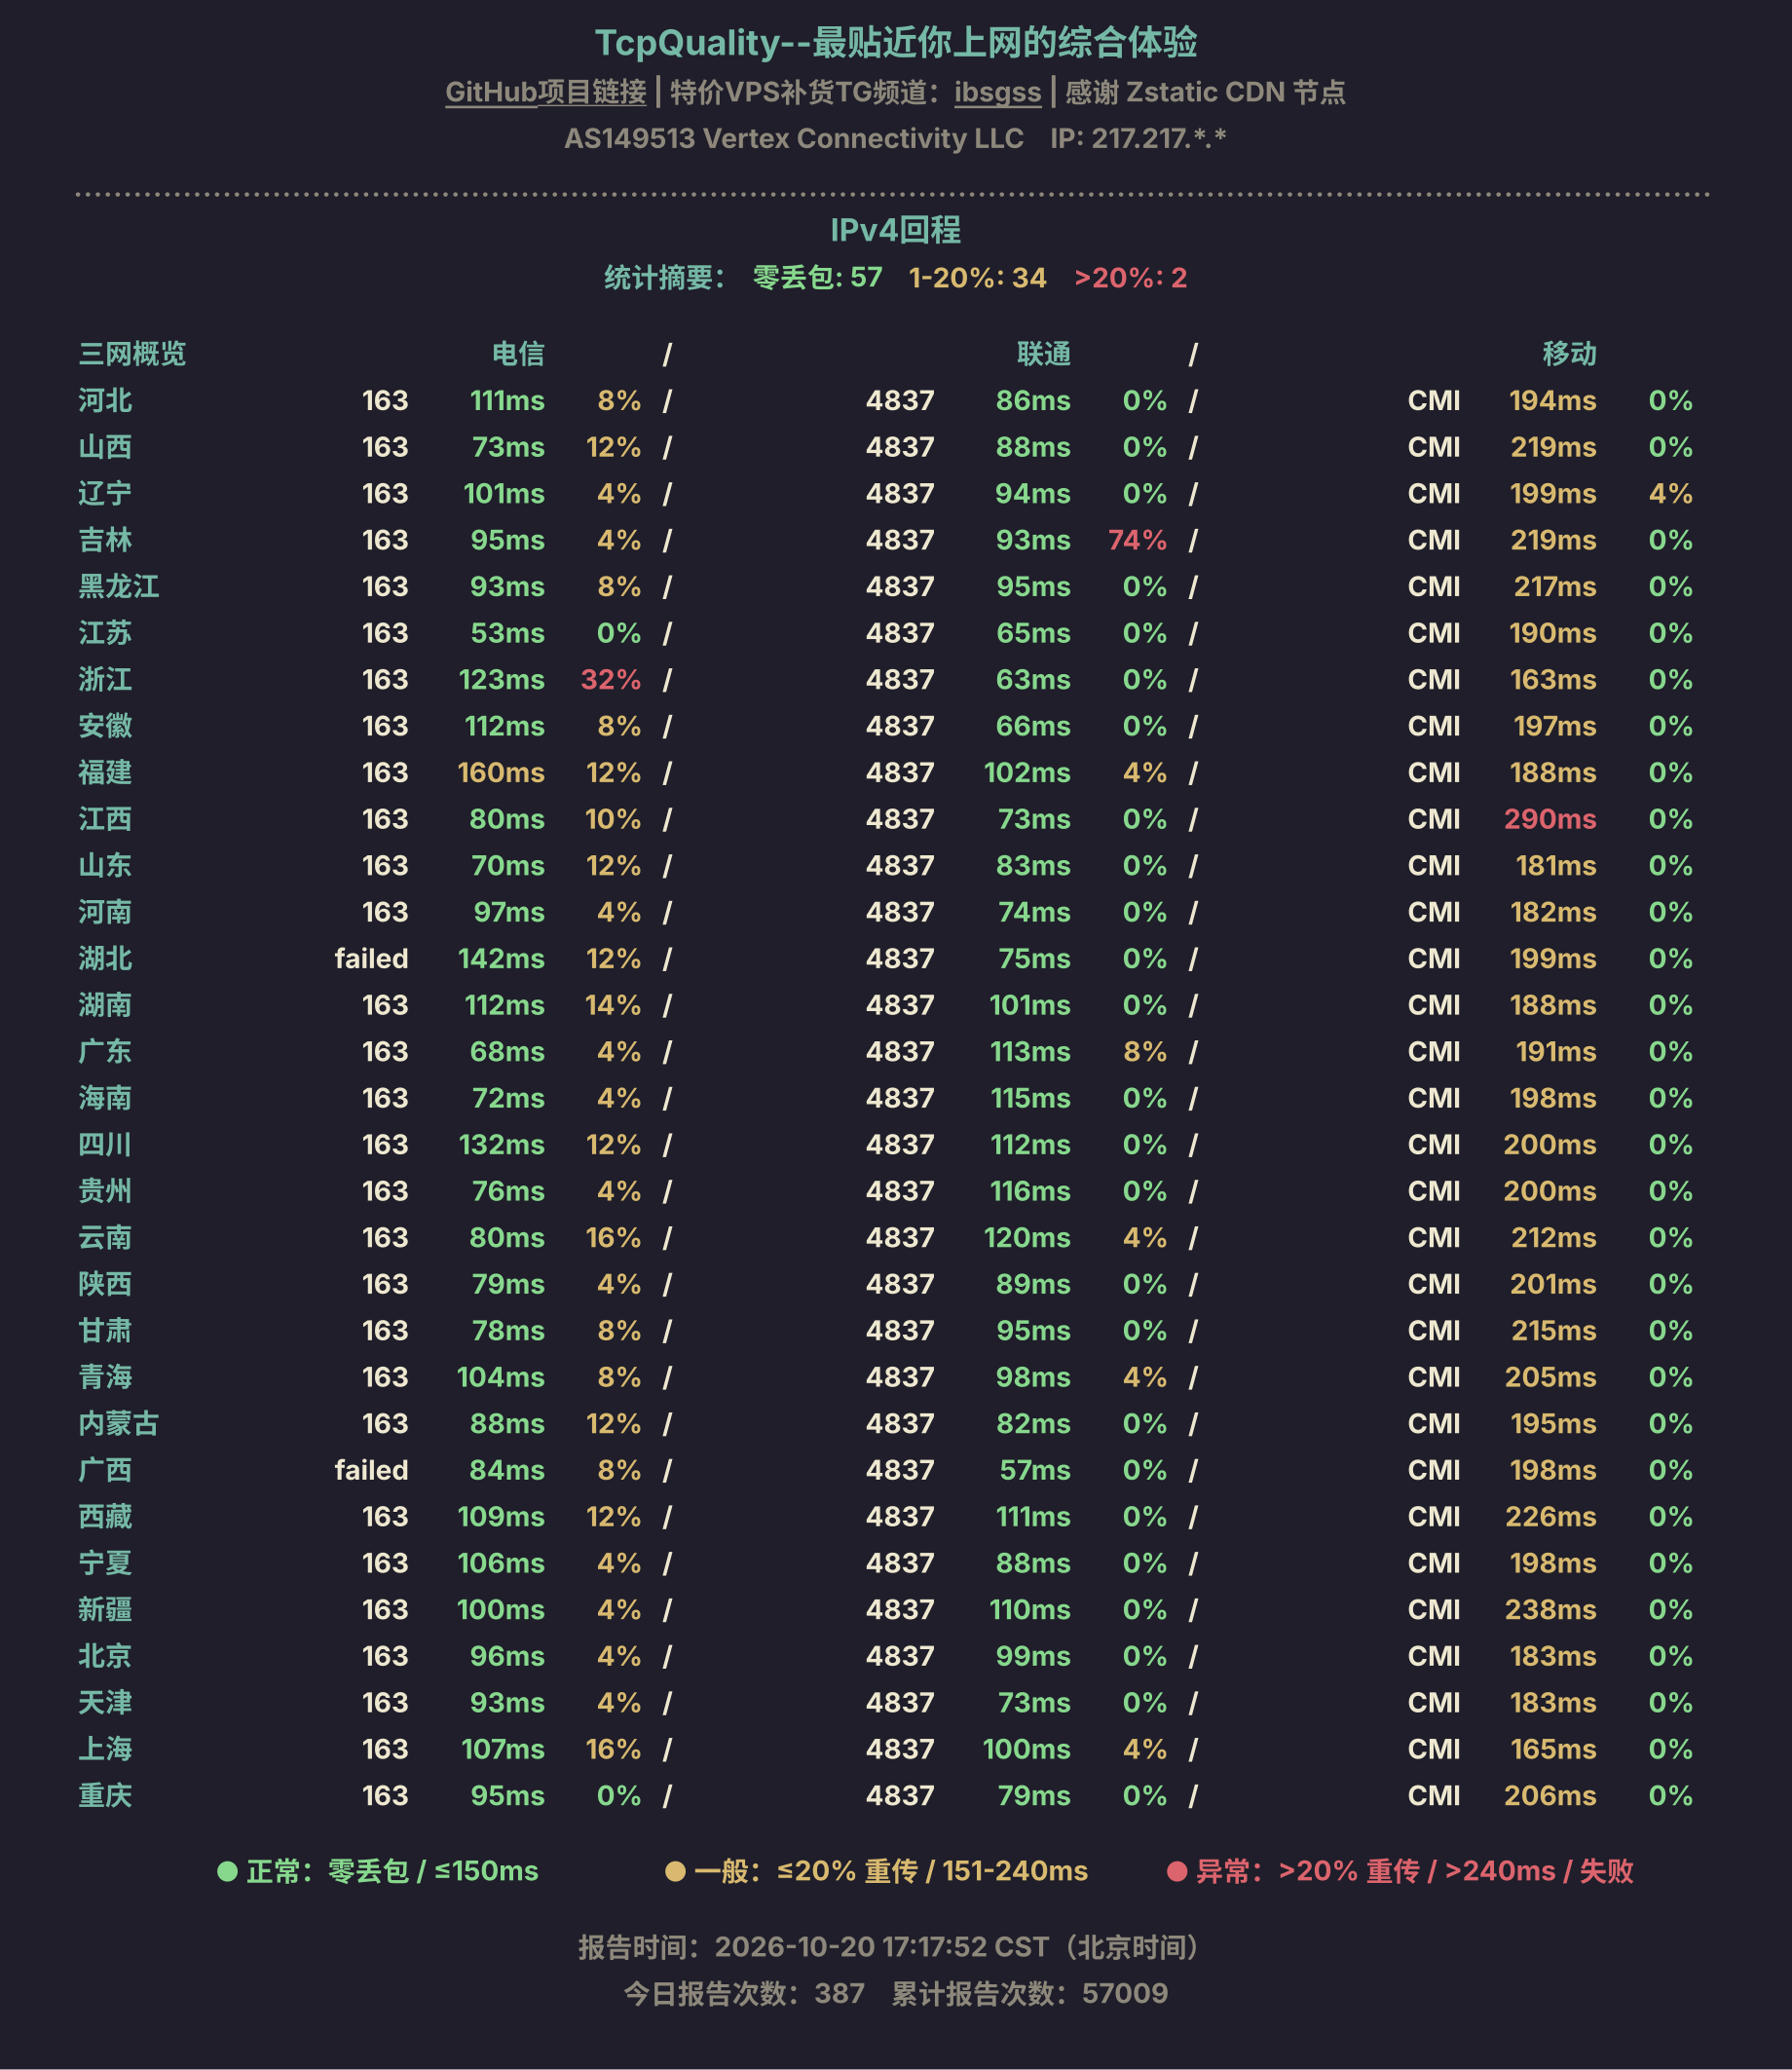The height and width of the screenshot is (2070, 1792).
Task: Click the 青海 province row label
Action: coord(105,1377)
